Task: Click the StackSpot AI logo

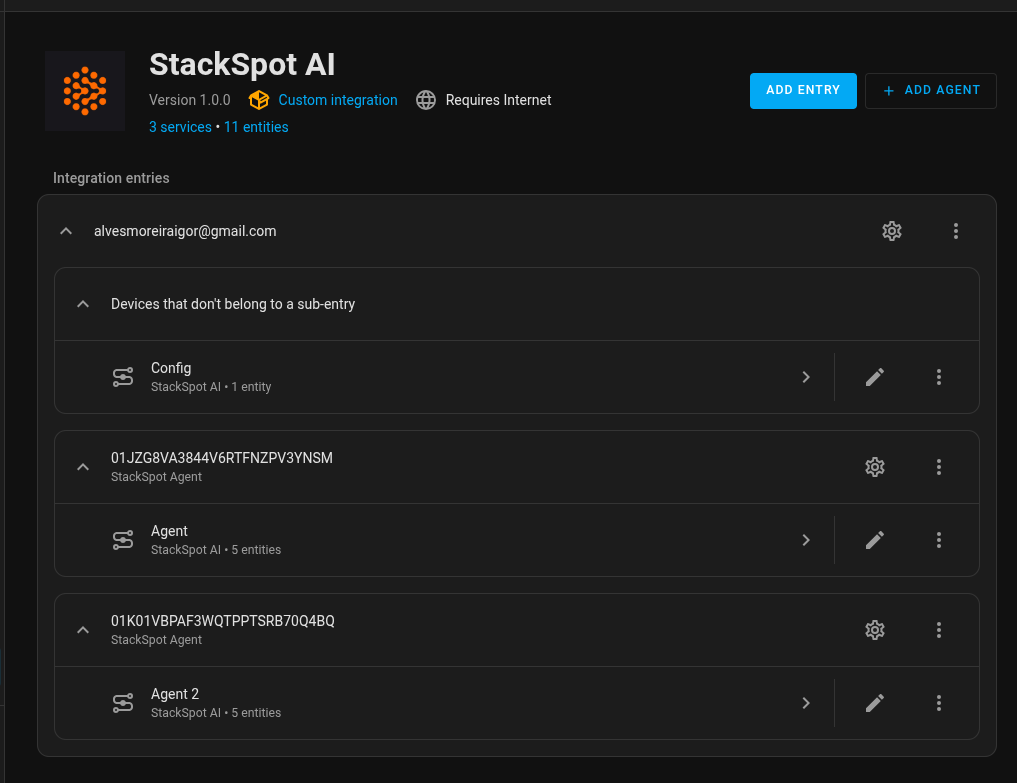Action: [85, 91]
